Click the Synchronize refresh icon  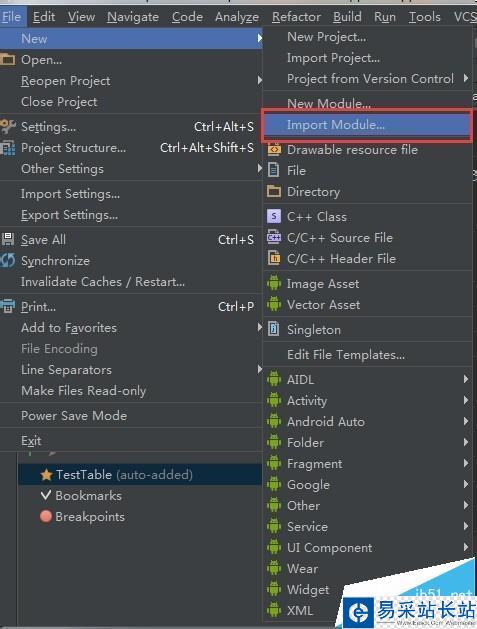(8, 260)
